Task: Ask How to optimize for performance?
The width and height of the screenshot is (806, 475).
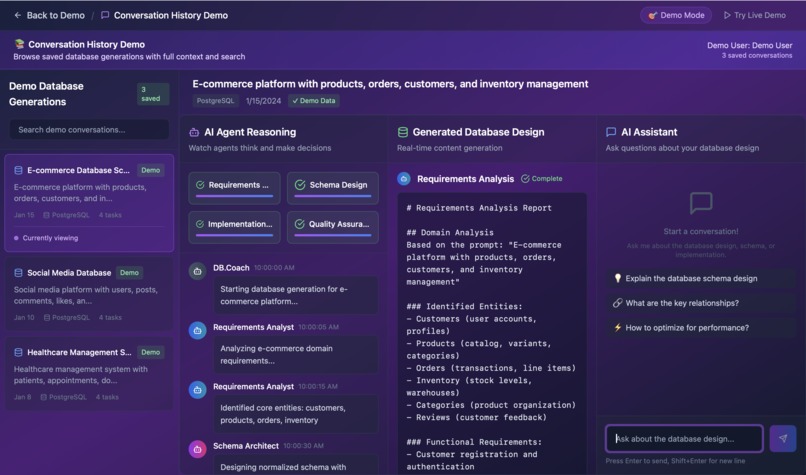Action: (x=701, y=327)
